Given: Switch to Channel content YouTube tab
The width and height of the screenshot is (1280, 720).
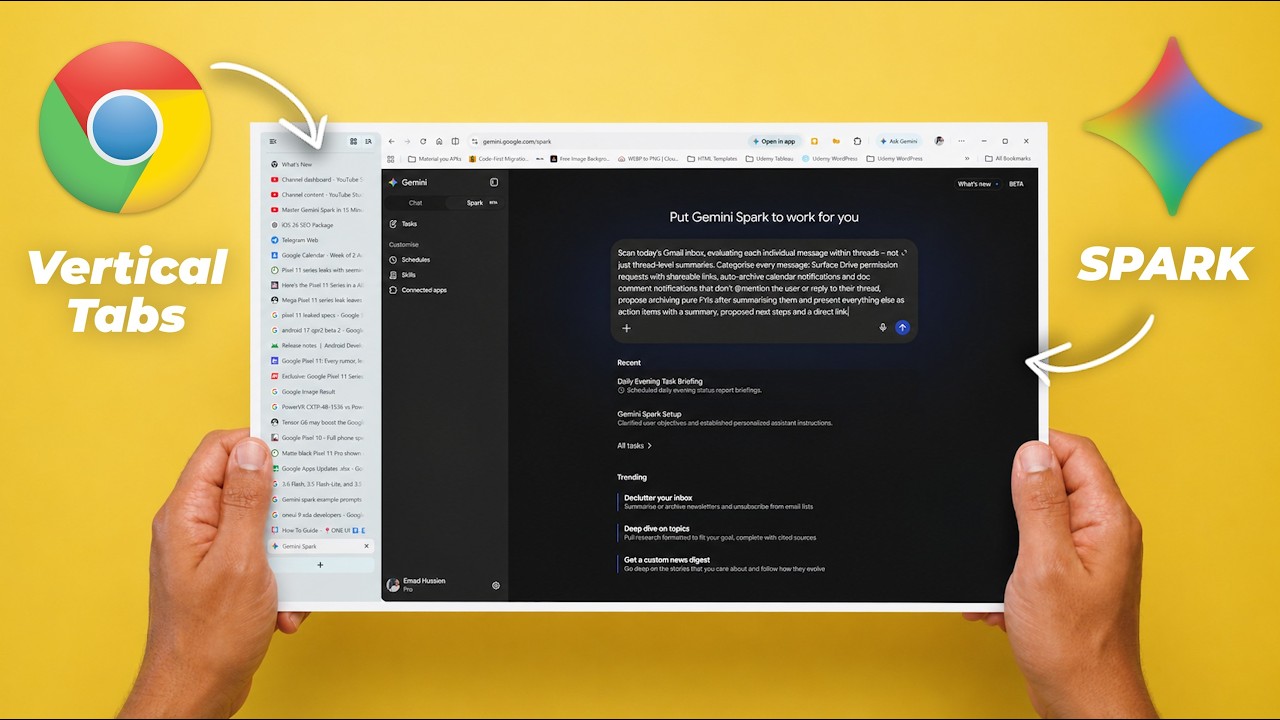Looking at the screenshot, I should click(x=320, y=195).
